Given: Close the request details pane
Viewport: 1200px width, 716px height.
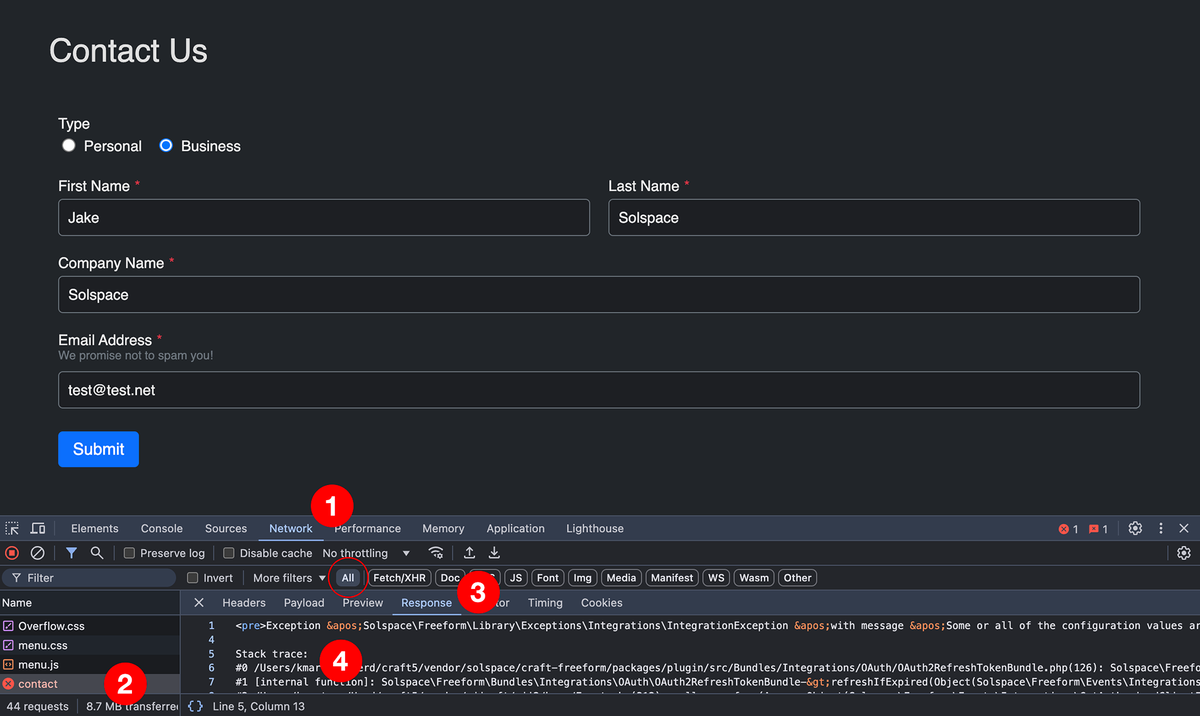Looking at the screenshot, I should (x=199, y=603).
